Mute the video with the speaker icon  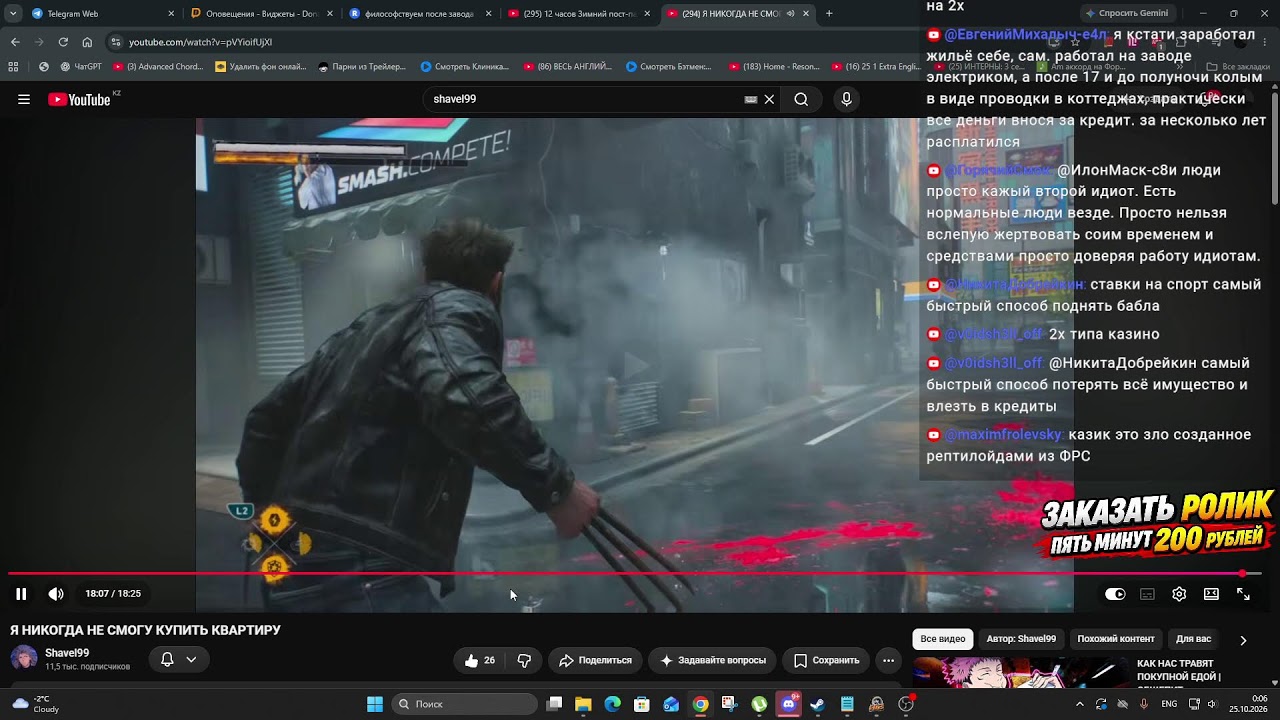point(56,594)
